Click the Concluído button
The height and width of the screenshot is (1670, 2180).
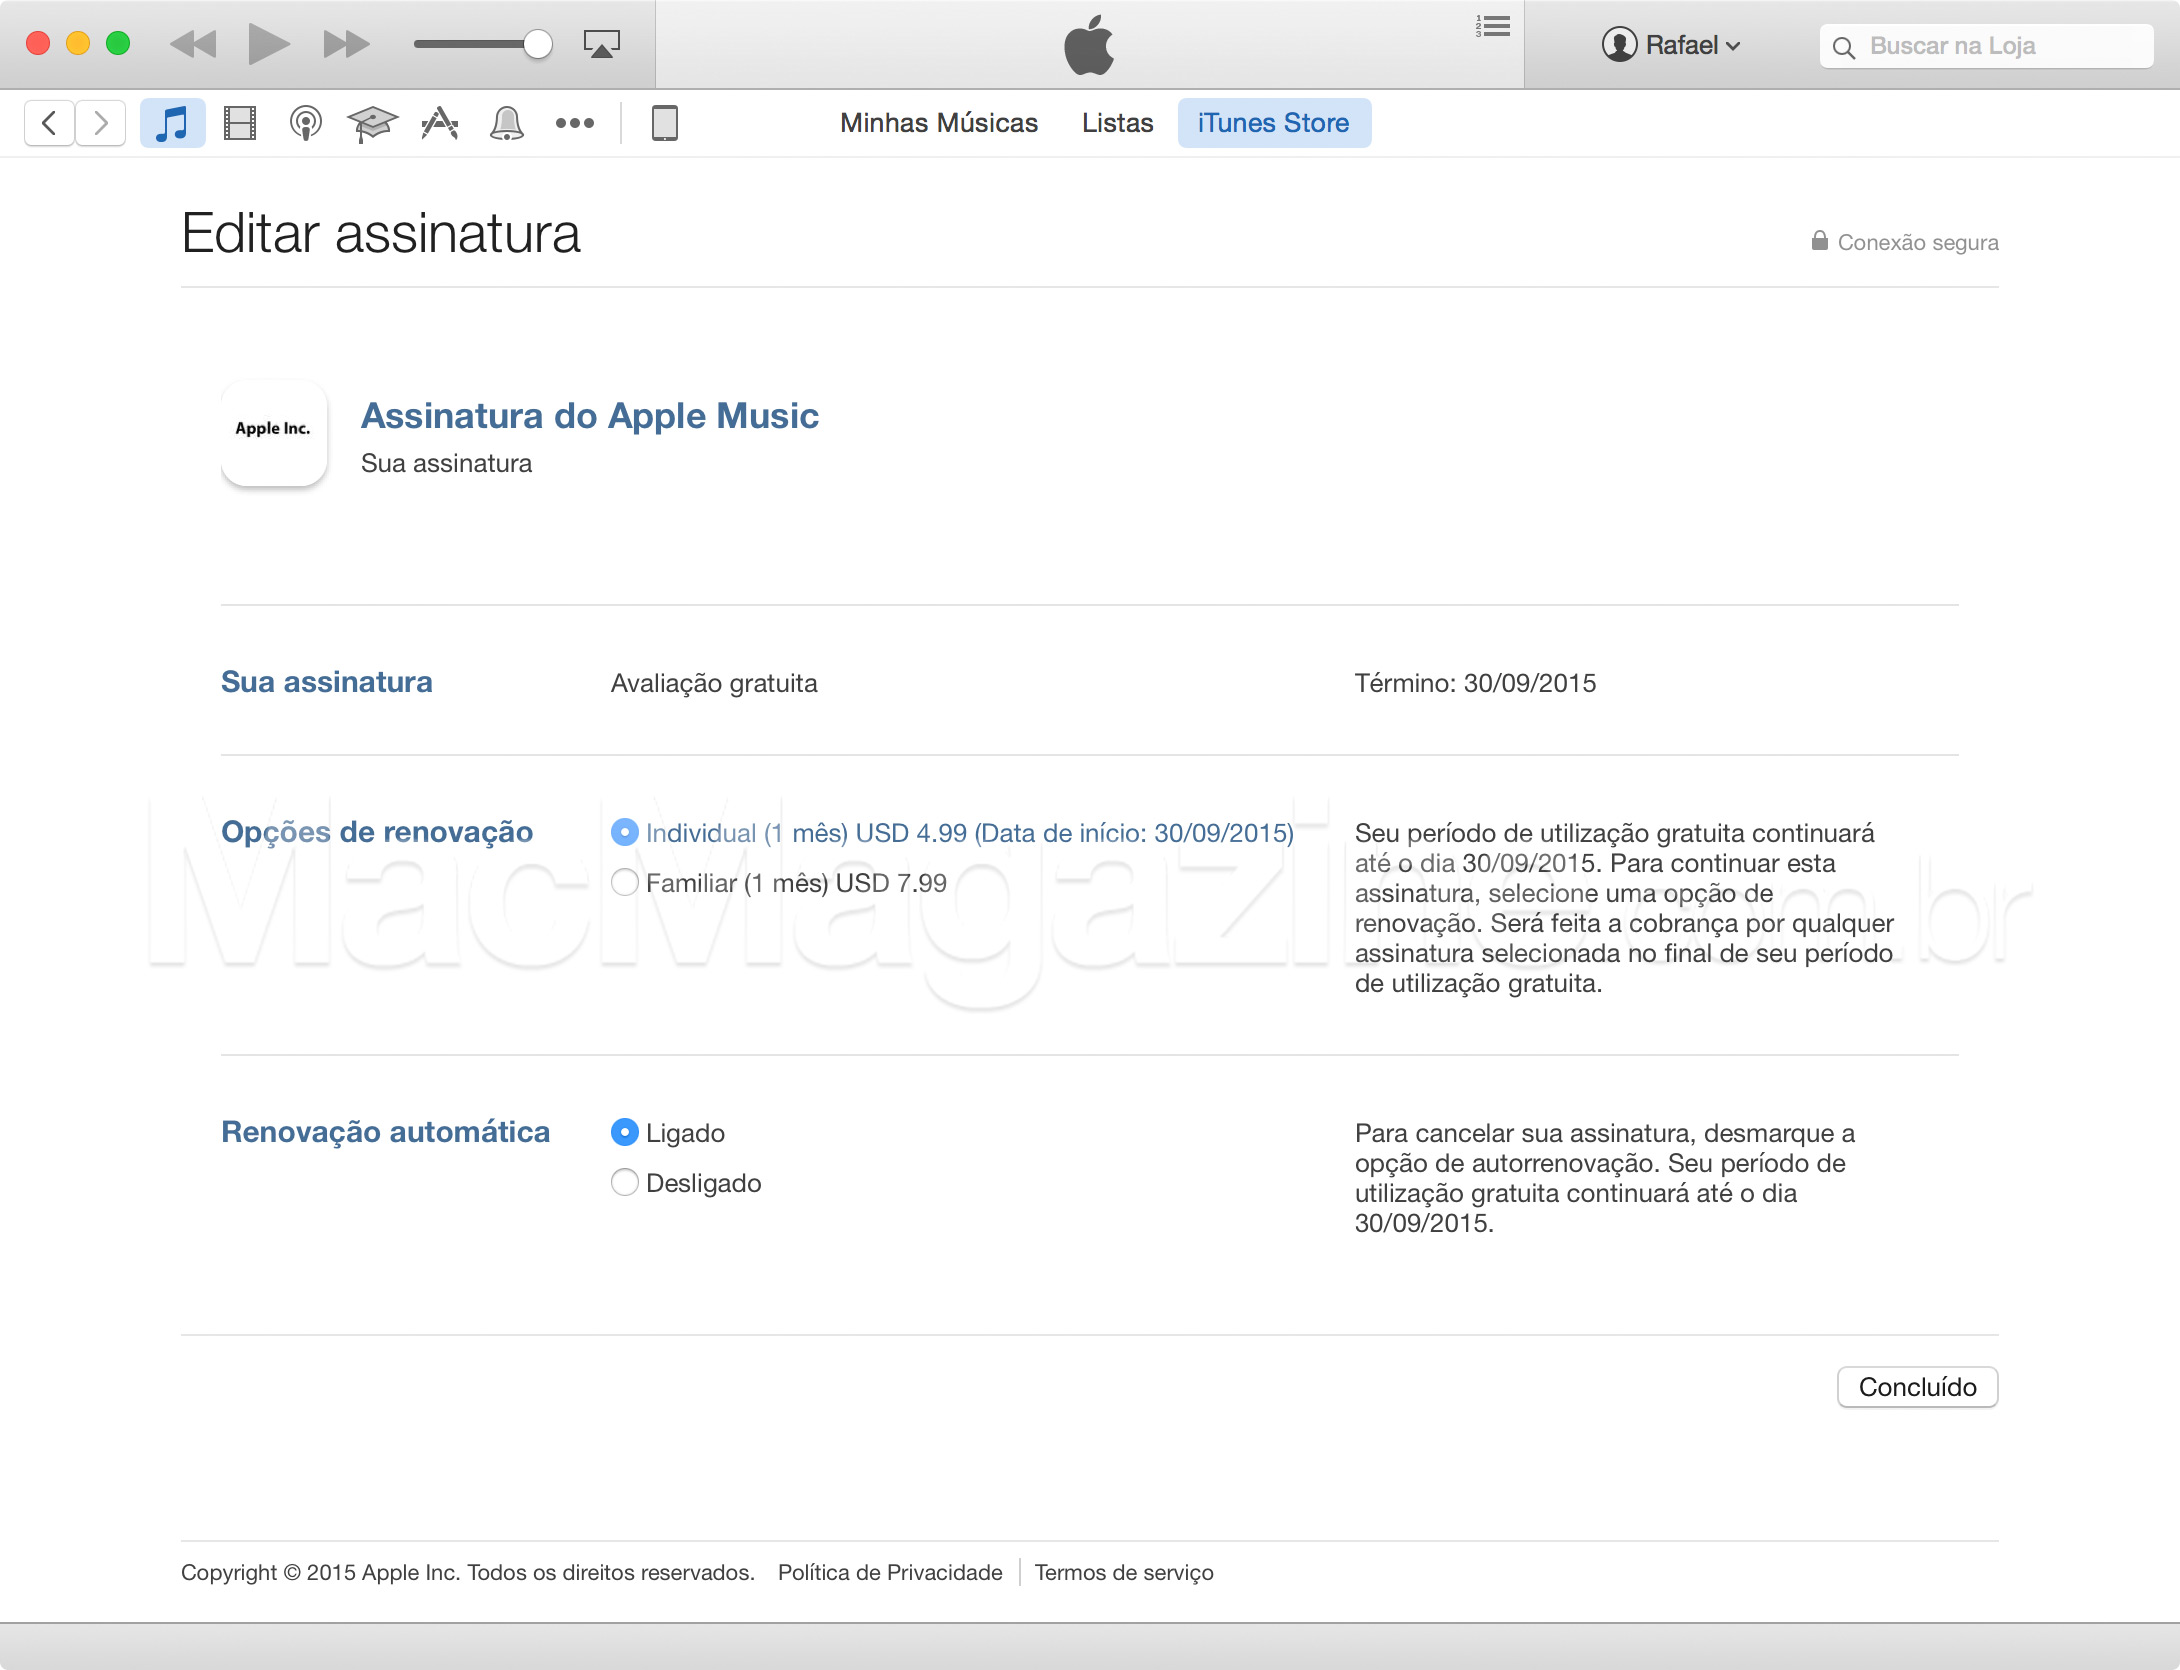(x=1917, y=1387)
